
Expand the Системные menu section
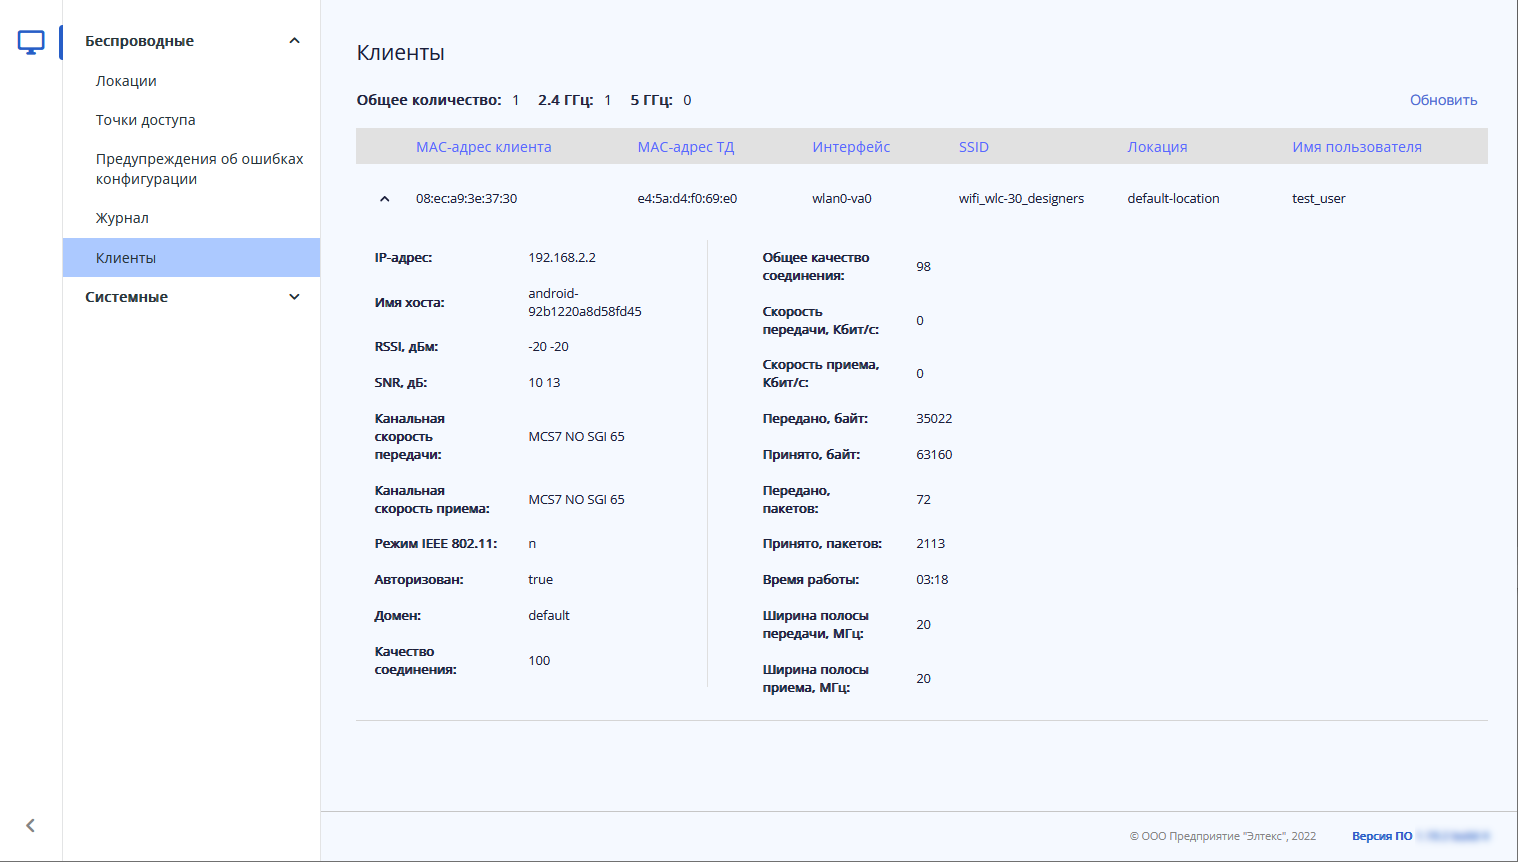pyautogui.click(x=294, y=297)
